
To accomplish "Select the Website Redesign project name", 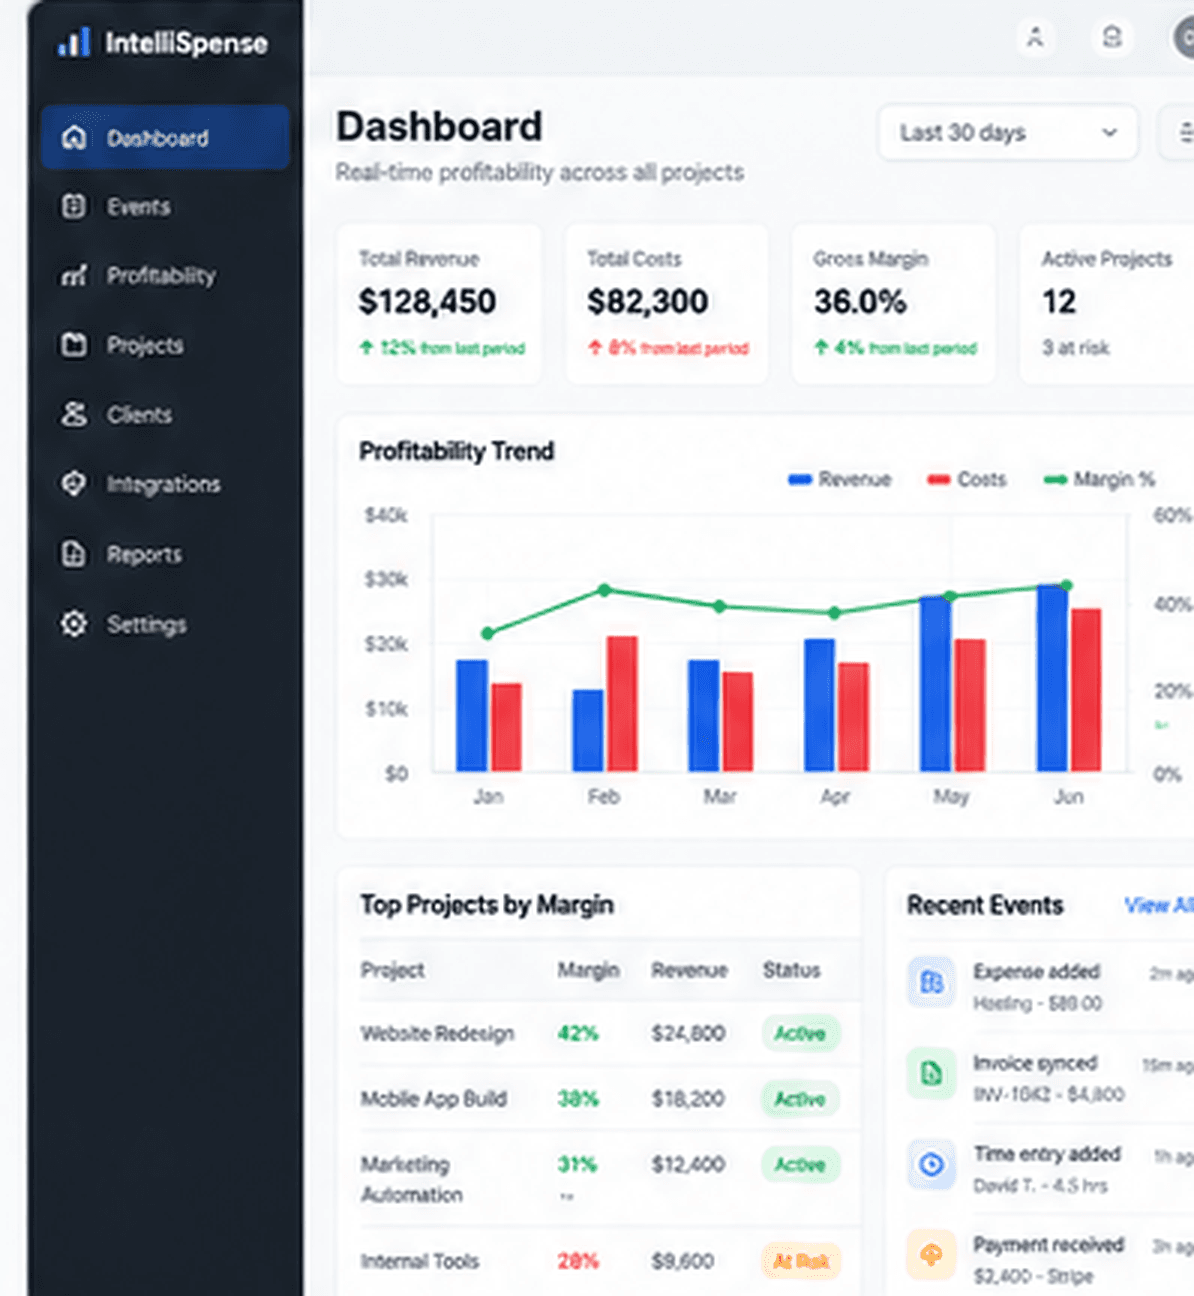I will 438,1033.
